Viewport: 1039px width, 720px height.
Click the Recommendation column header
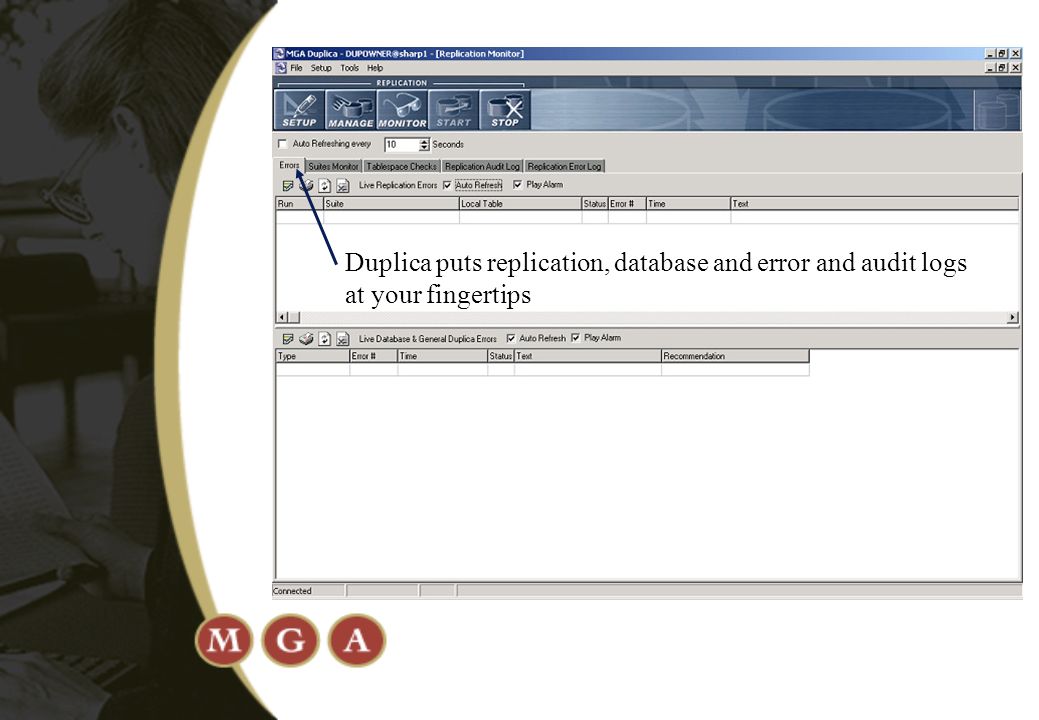735,356
